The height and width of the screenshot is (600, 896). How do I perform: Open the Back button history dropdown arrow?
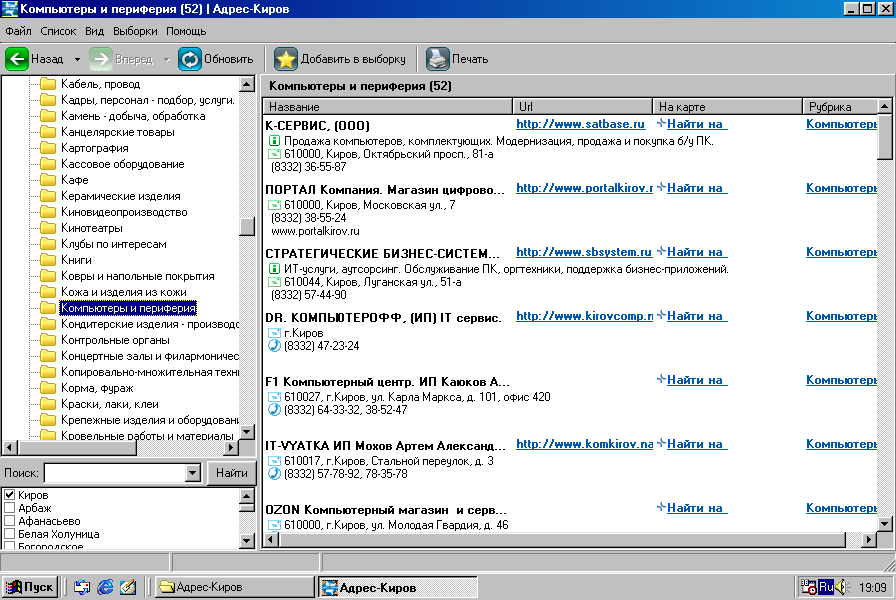76,59
